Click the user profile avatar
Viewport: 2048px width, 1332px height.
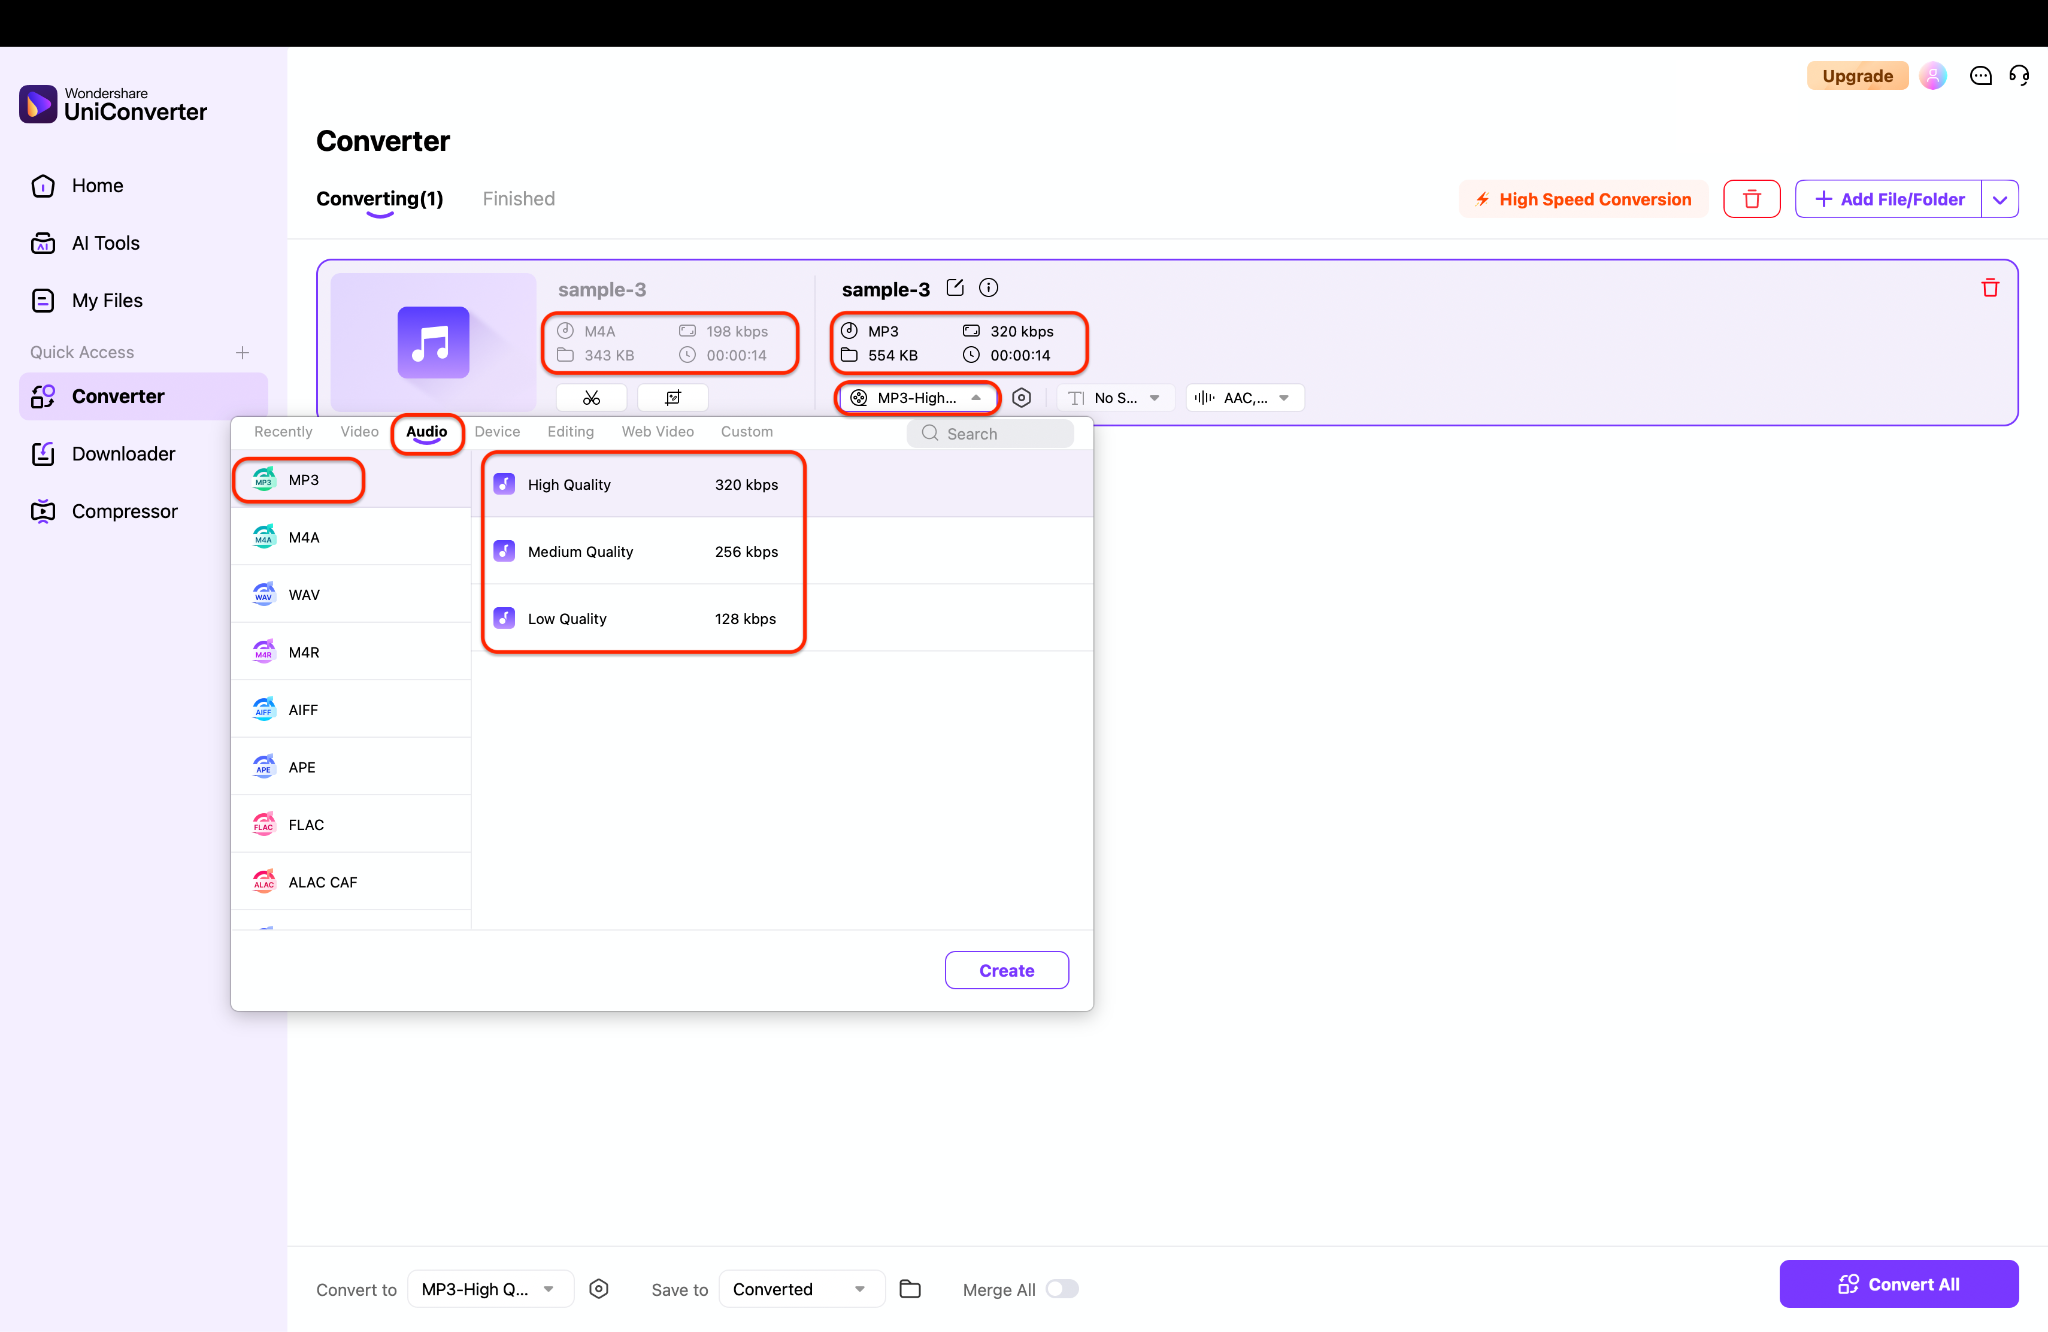pos(1933,76)
